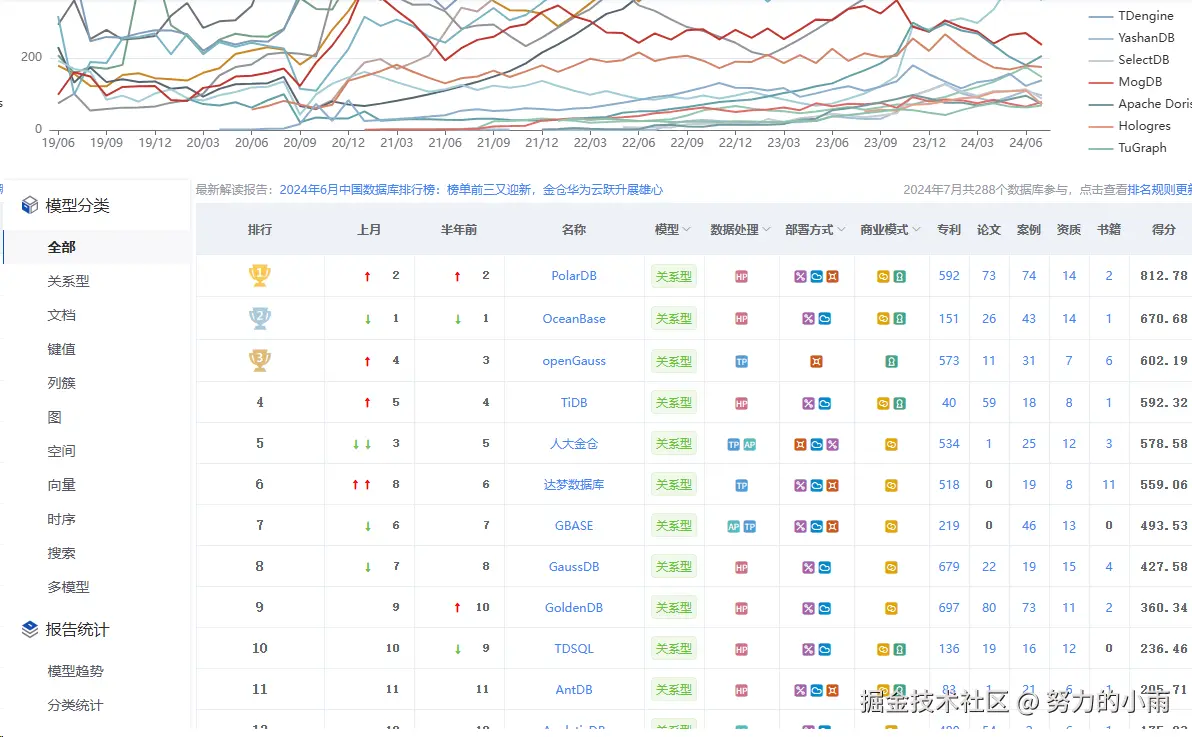Toggle the Hologres series in the chart legend
This screenshot has width=1192, height=737.
(x=1130, y=126)
